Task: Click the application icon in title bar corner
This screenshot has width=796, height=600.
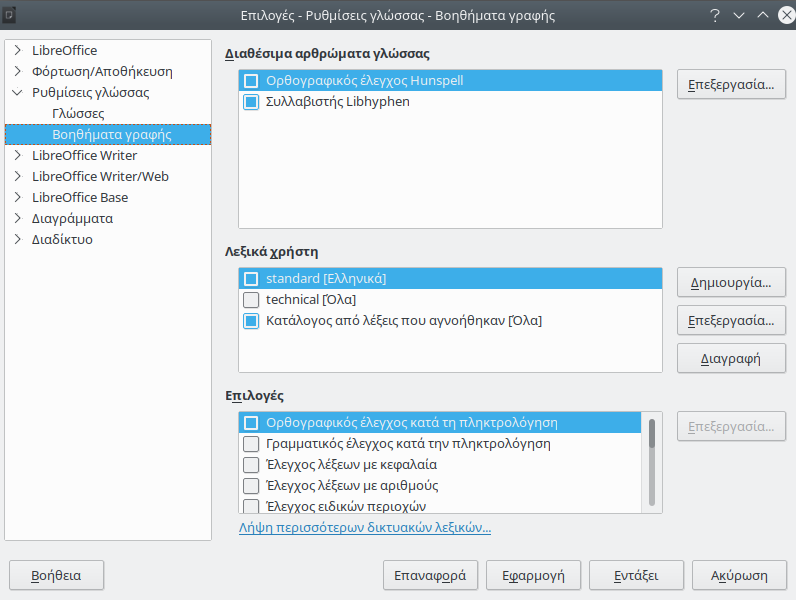Action: (x=9, y=15)
